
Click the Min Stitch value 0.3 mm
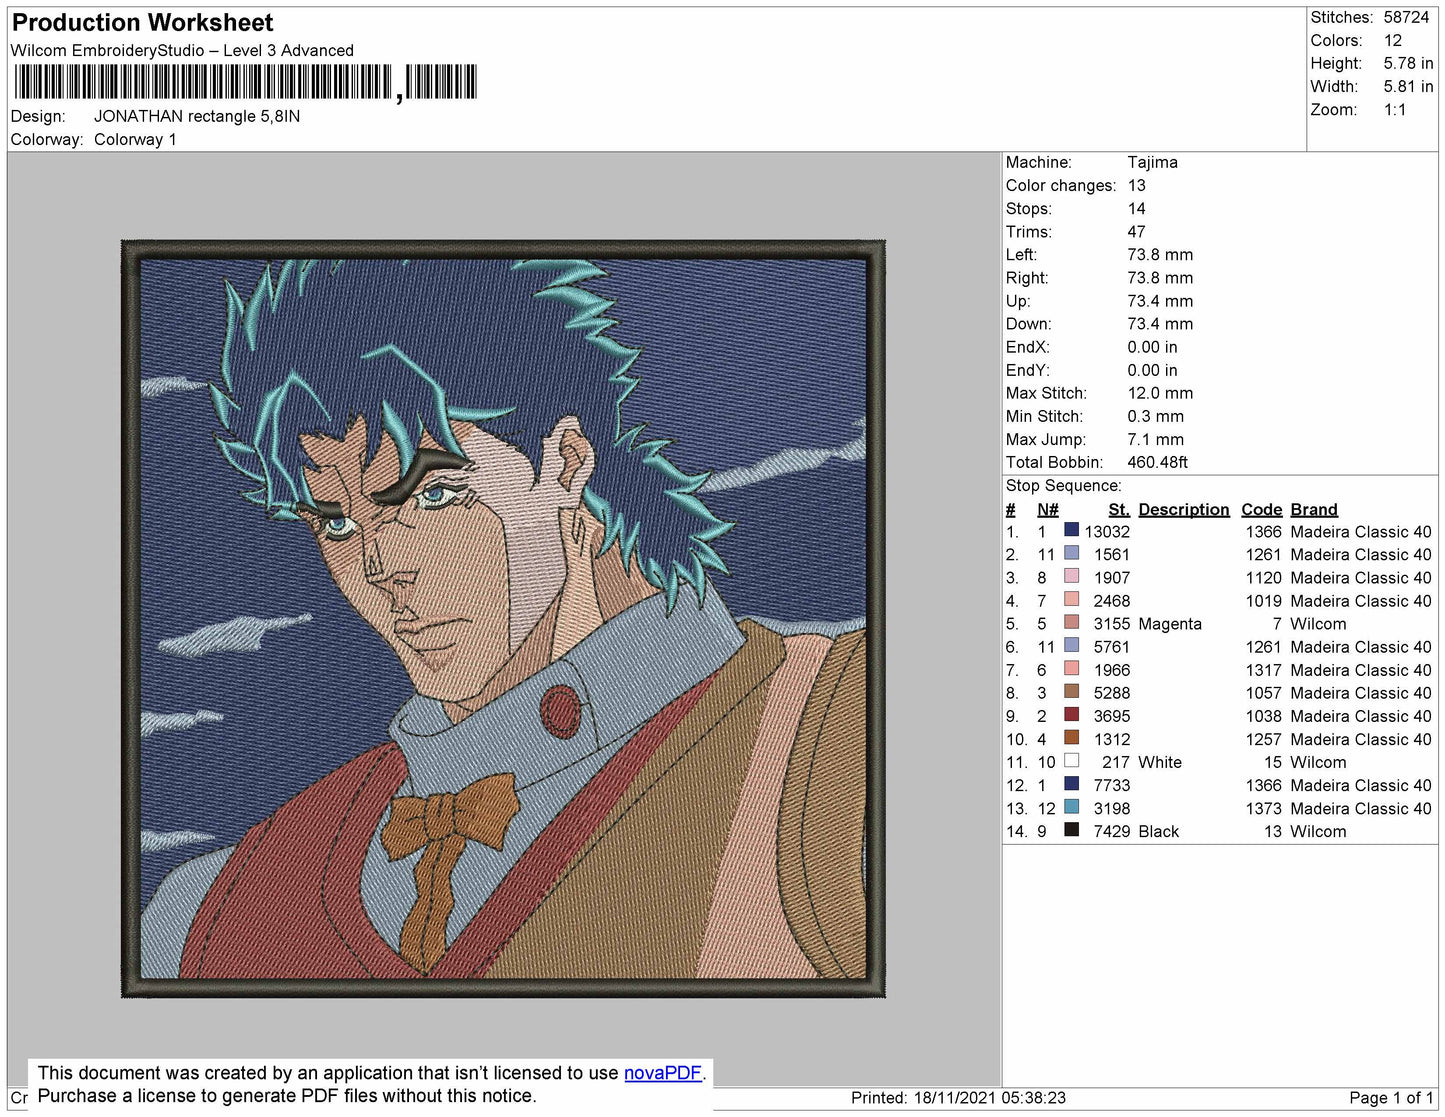point(1155,416)
